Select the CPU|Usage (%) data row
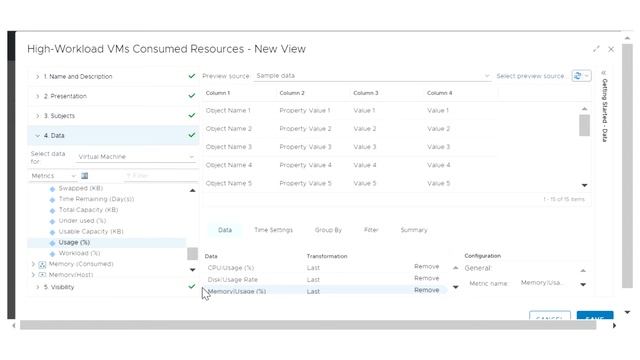 [x=325, y=268]
